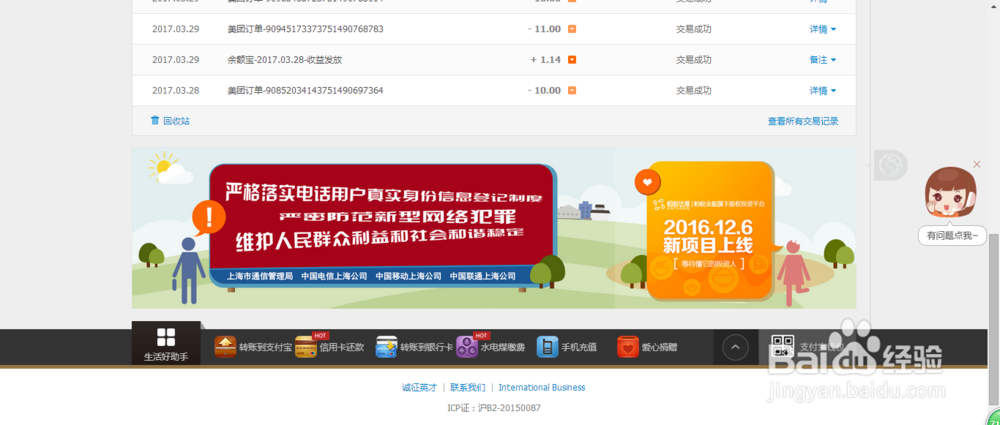Expand 详情 dropdown for -10.00 美团订单
The image size is (1000, 425).
(823, 91)
